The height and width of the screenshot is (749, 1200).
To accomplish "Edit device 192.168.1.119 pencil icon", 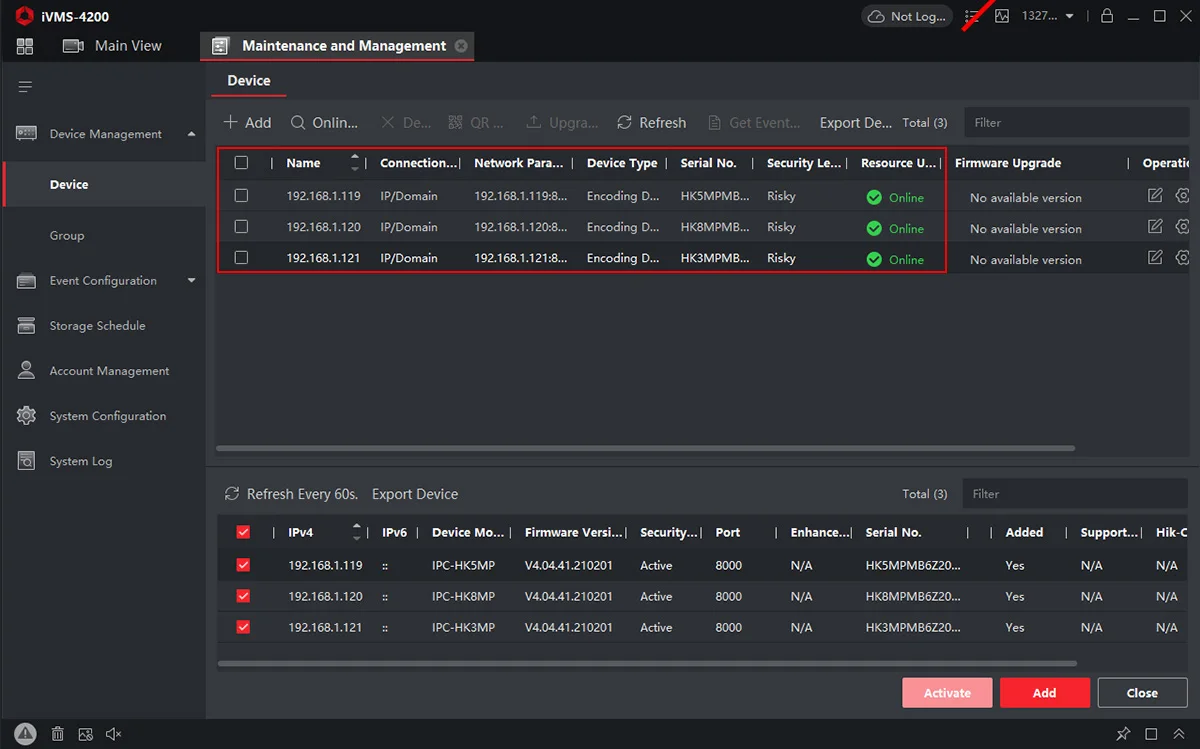I will 1155,196.
